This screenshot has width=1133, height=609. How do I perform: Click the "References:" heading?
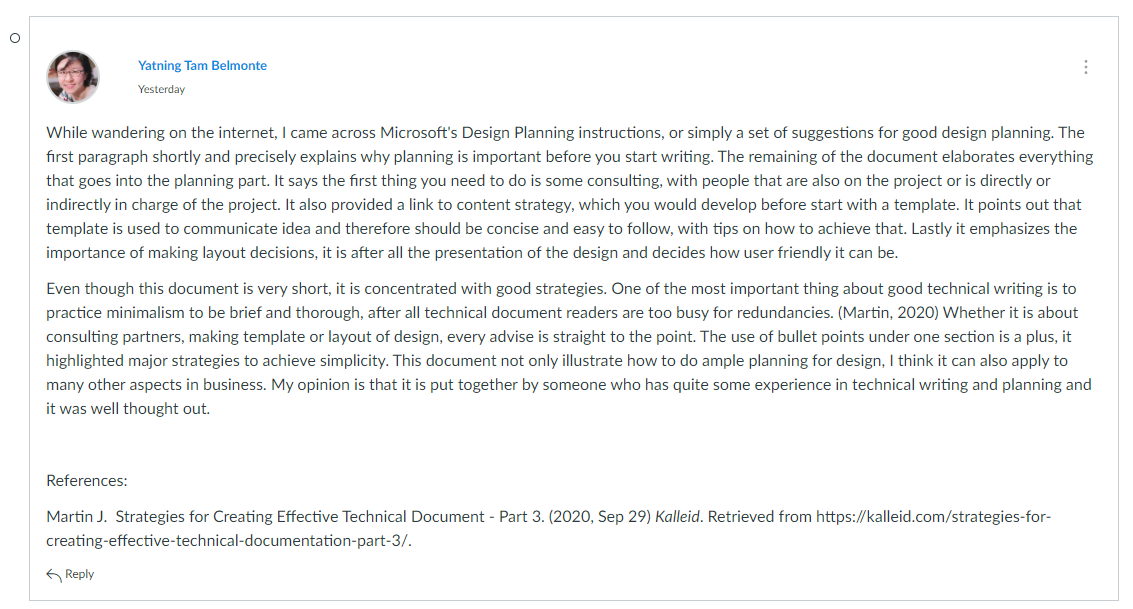pyautogui.click(x=87, y=480)
